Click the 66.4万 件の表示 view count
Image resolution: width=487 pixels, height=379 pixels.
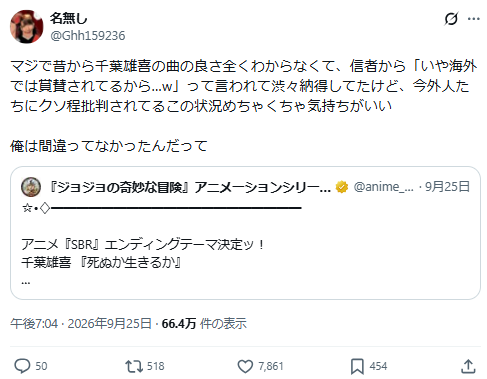click(x=204, y=323)
